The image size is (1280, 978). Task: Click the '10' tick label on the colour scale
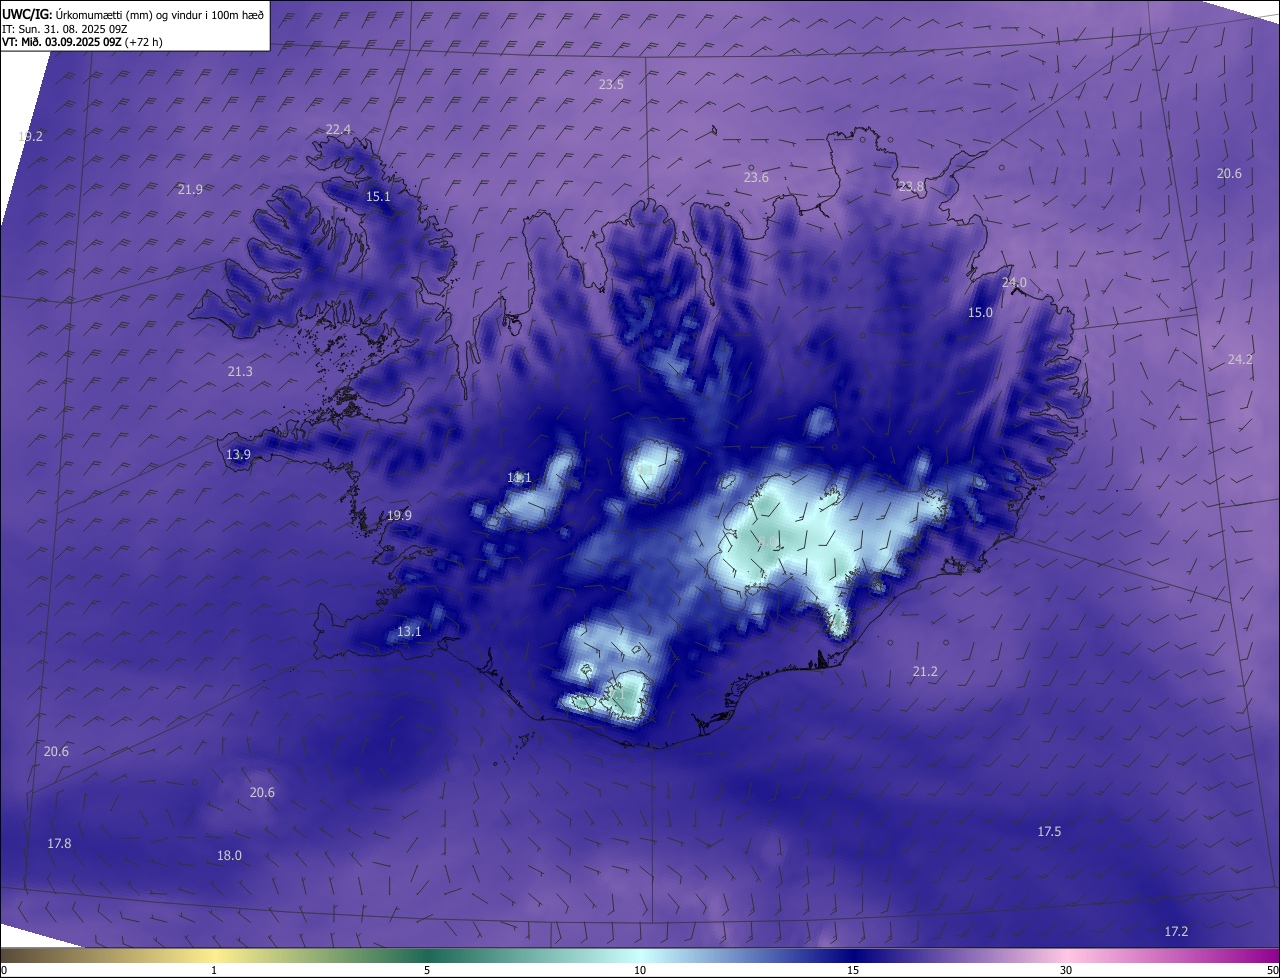(640, 971)
